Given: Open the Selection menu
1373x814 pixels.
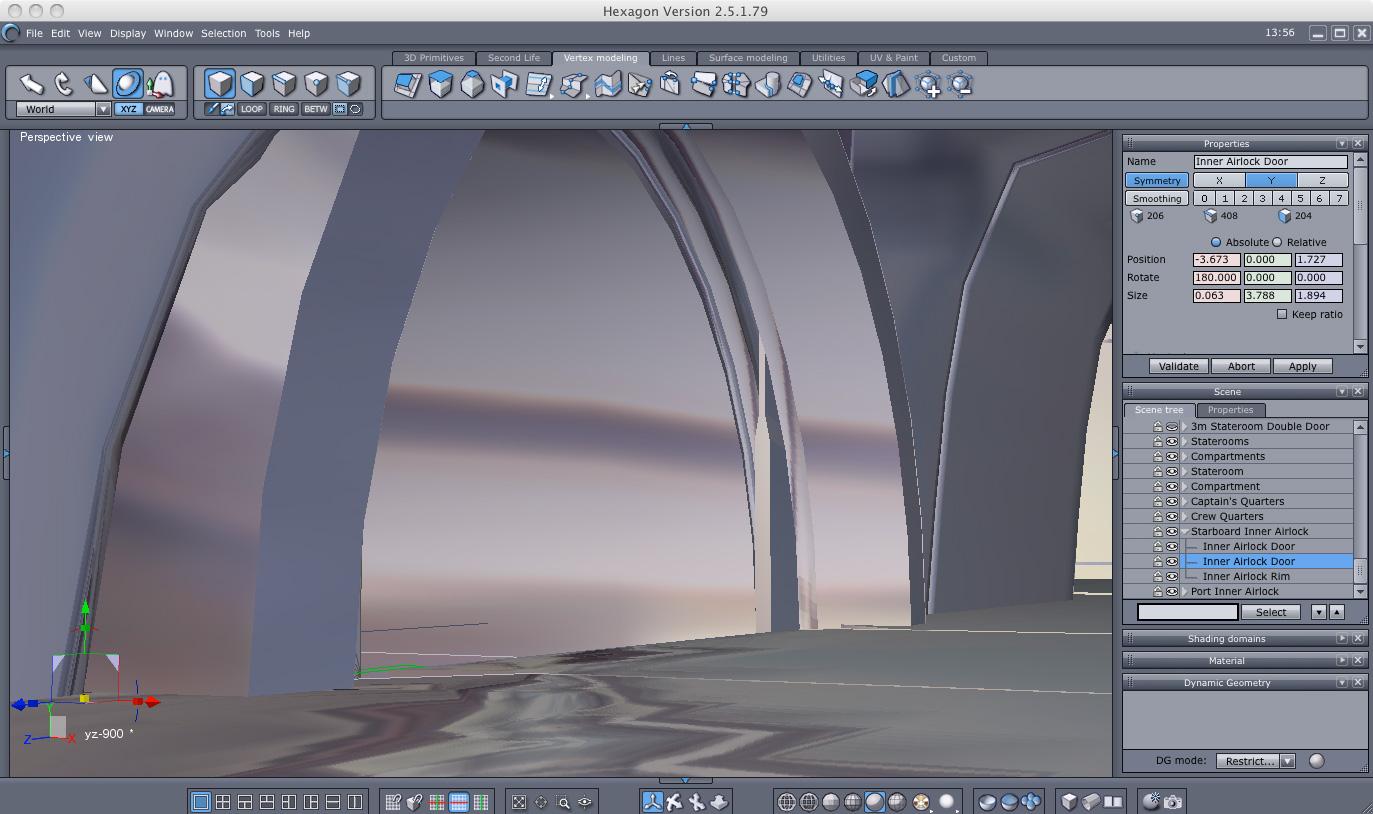Looking at the screenshot, I should [223, 33].
